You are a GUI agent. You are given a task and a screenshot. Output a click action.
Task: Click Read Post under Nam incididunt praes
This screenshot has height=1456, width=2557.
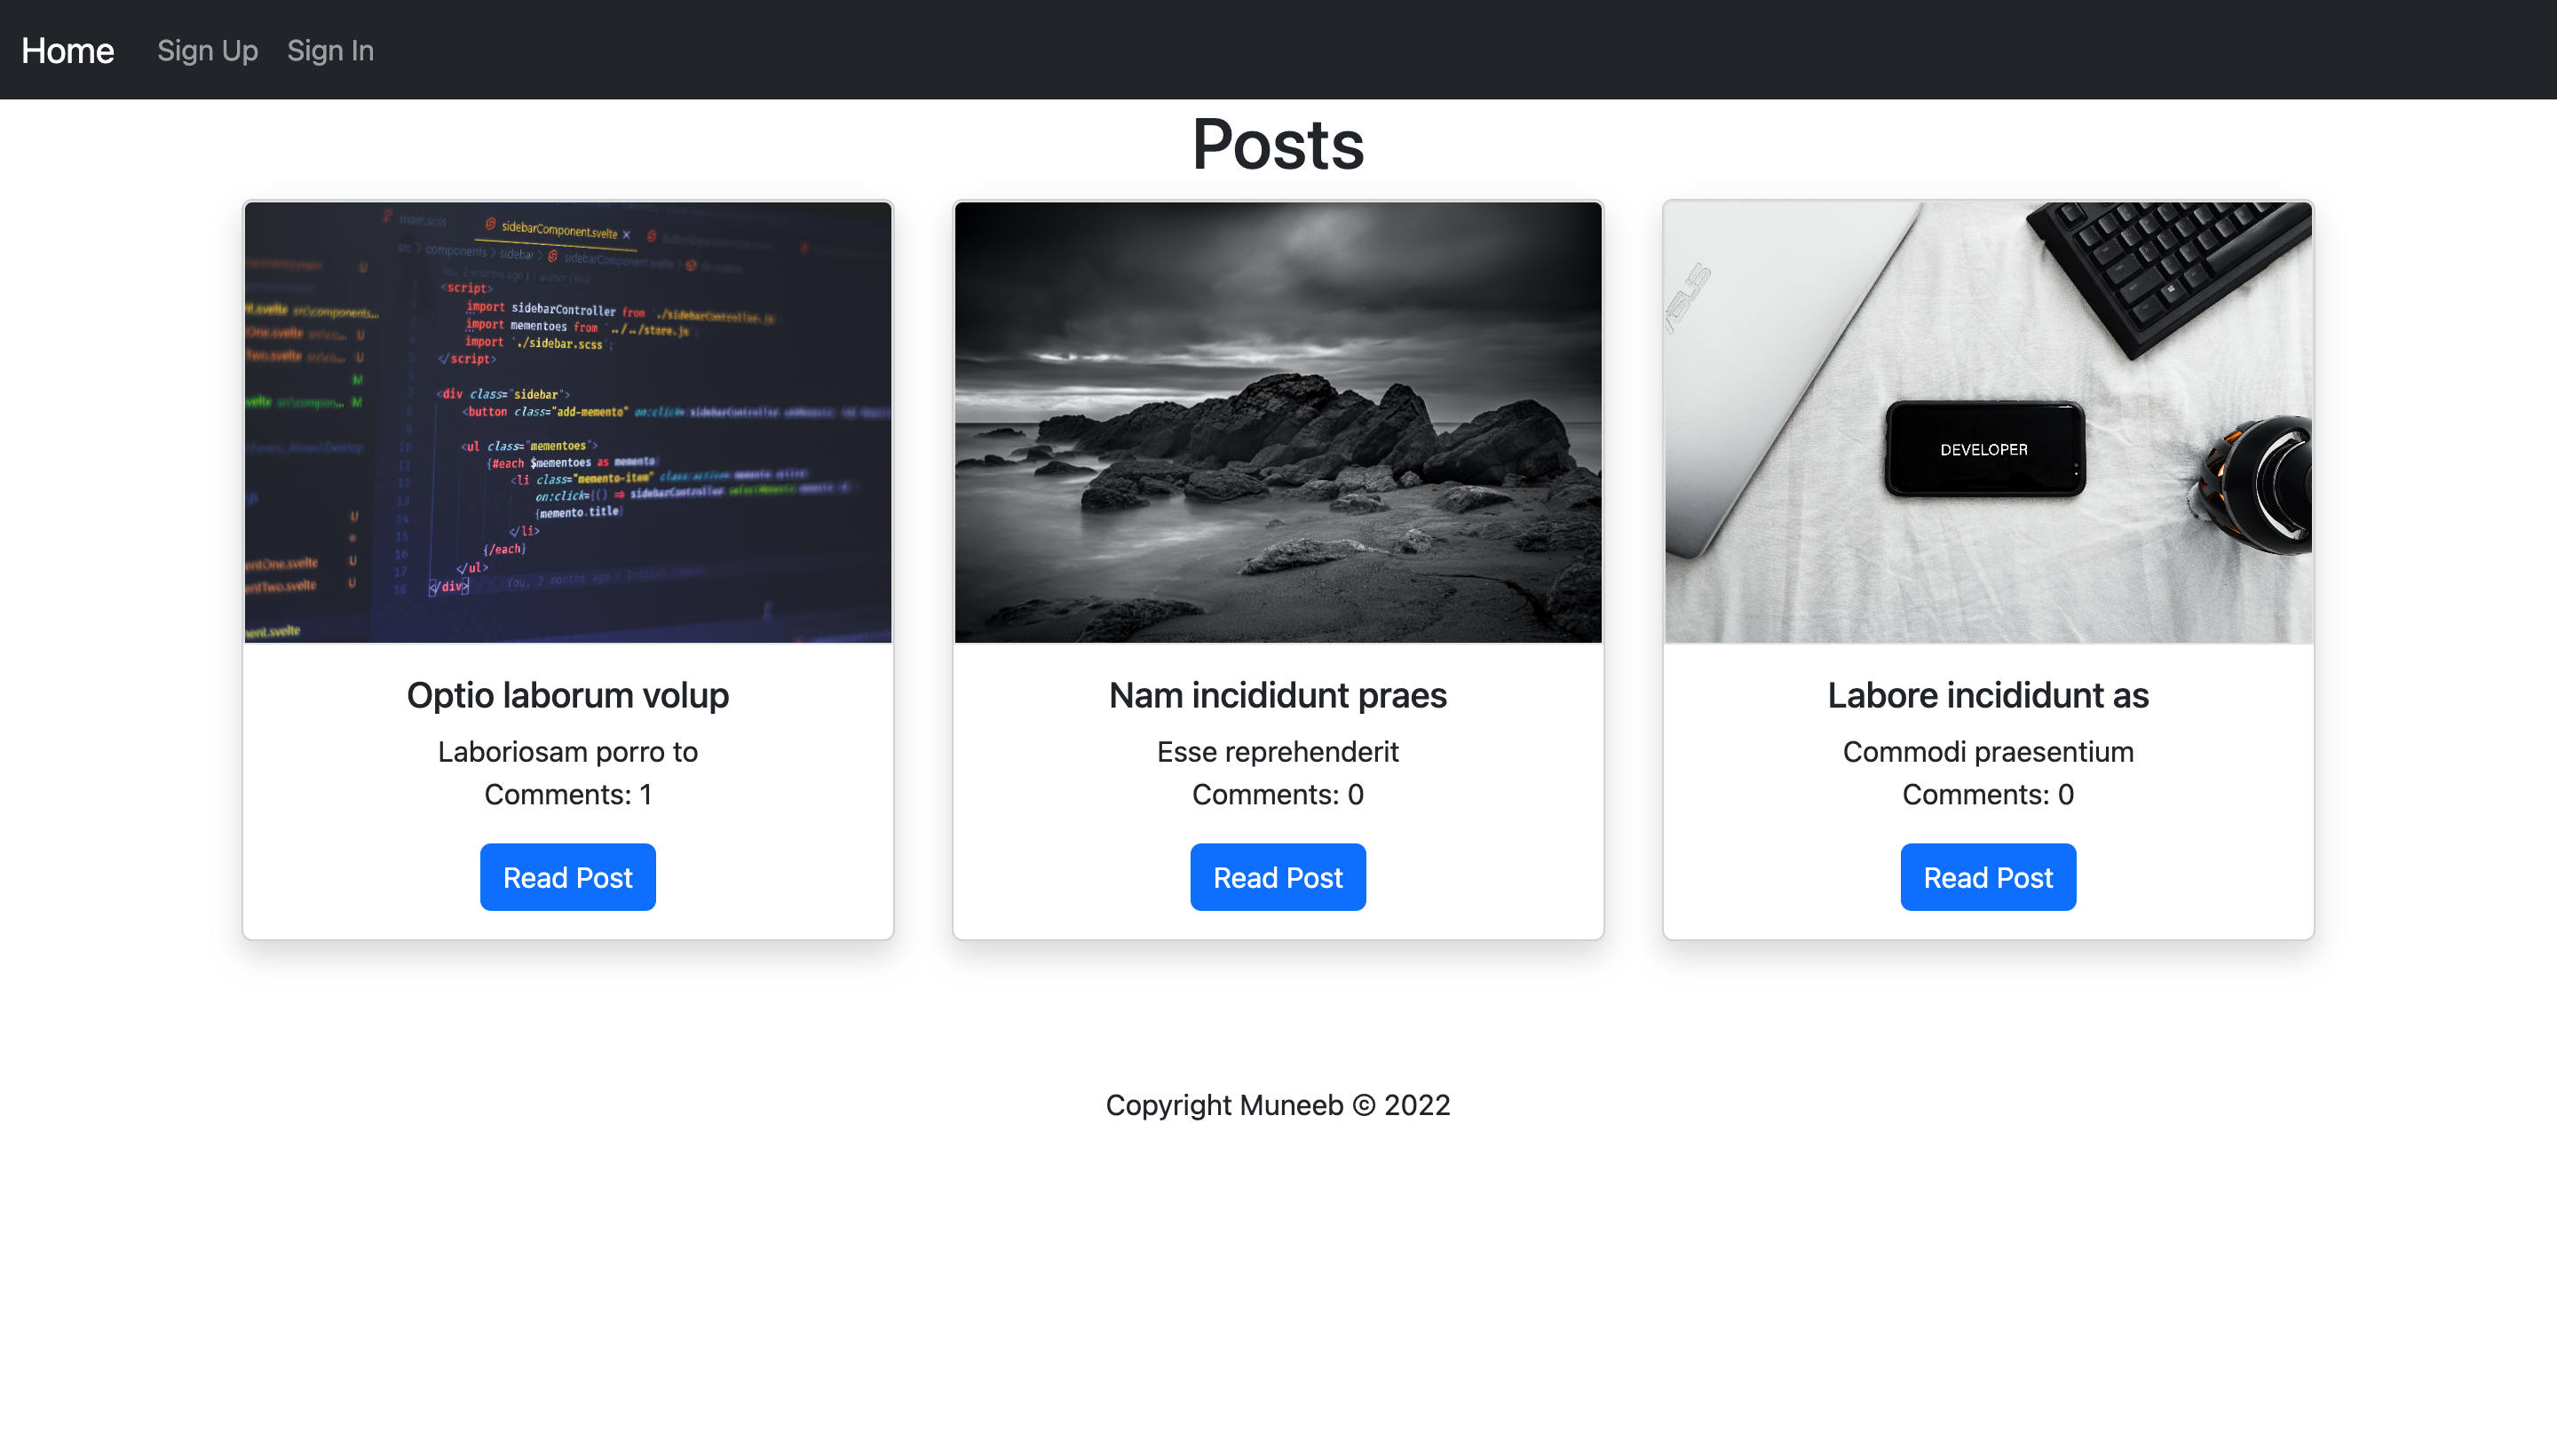click(1277, 877)
